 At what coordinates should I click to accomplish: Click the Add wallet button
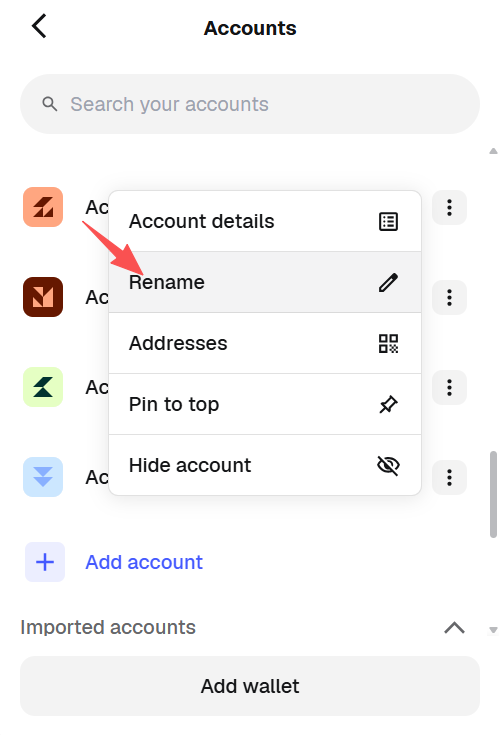pyautogui.click(x=250, y=686)
